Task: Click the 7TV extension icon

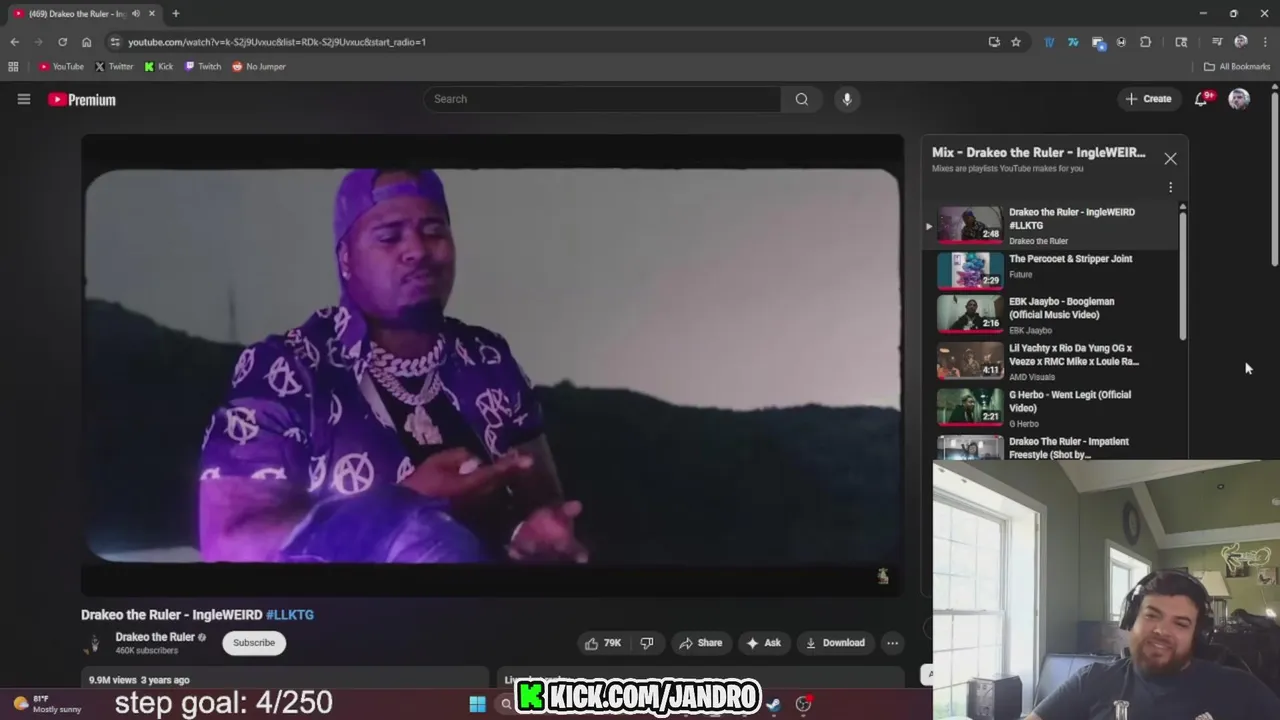Action: pos(1073,42)
